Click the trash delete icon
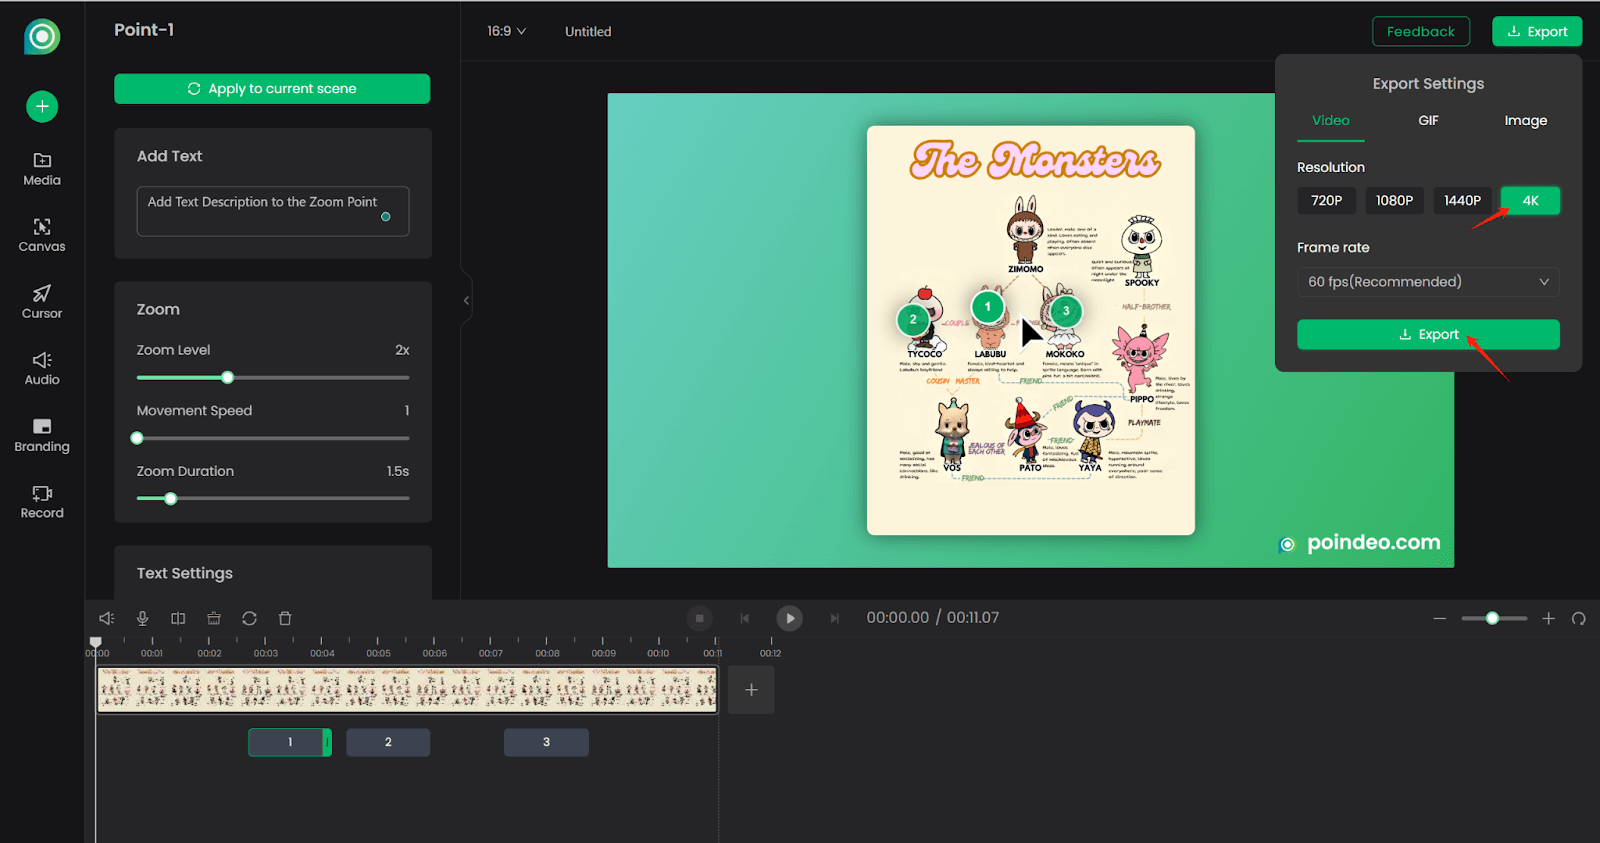 point(285,618)
